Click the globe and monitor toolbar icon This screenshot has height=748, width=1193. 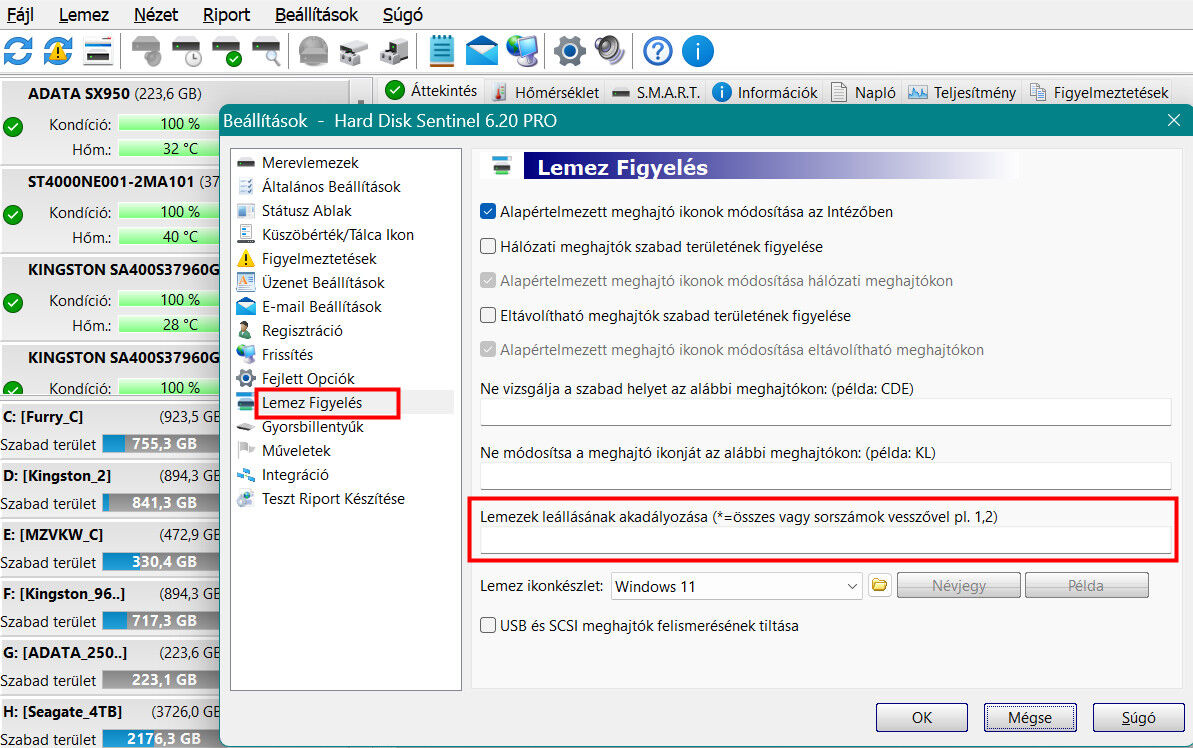point(523,51)
